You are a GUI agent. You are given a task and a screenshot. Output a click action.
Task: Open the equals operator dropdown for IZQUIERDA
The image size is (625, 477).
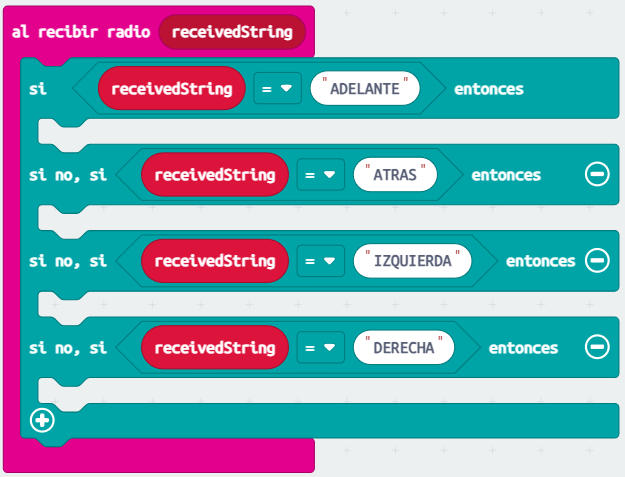point(320,261)
